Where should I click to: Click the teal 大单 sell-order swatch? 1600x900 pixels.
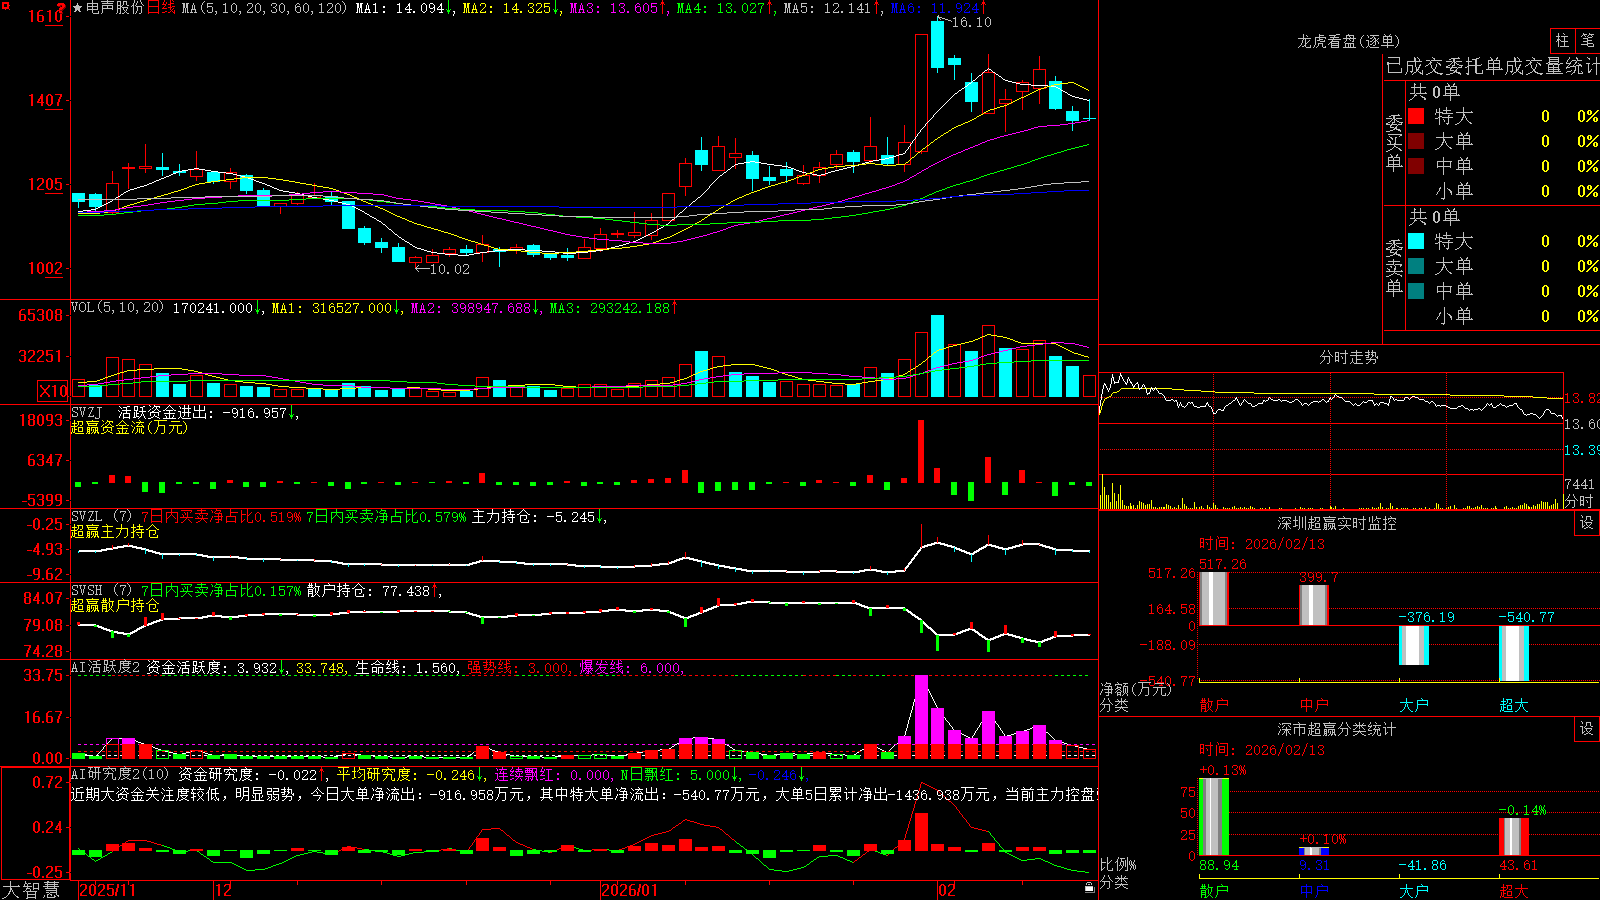tap(1416, 266)
